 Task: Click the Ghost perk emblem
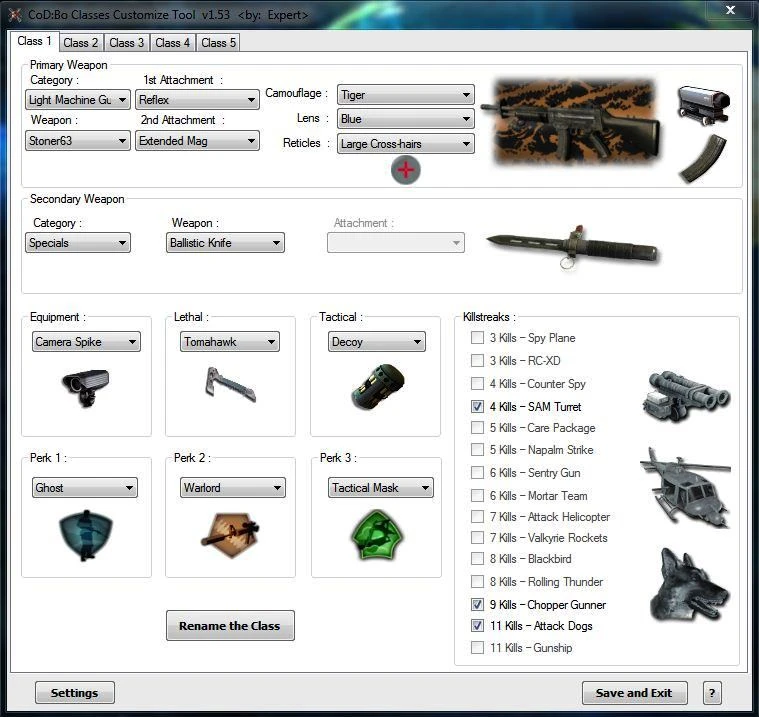point(86,535)
